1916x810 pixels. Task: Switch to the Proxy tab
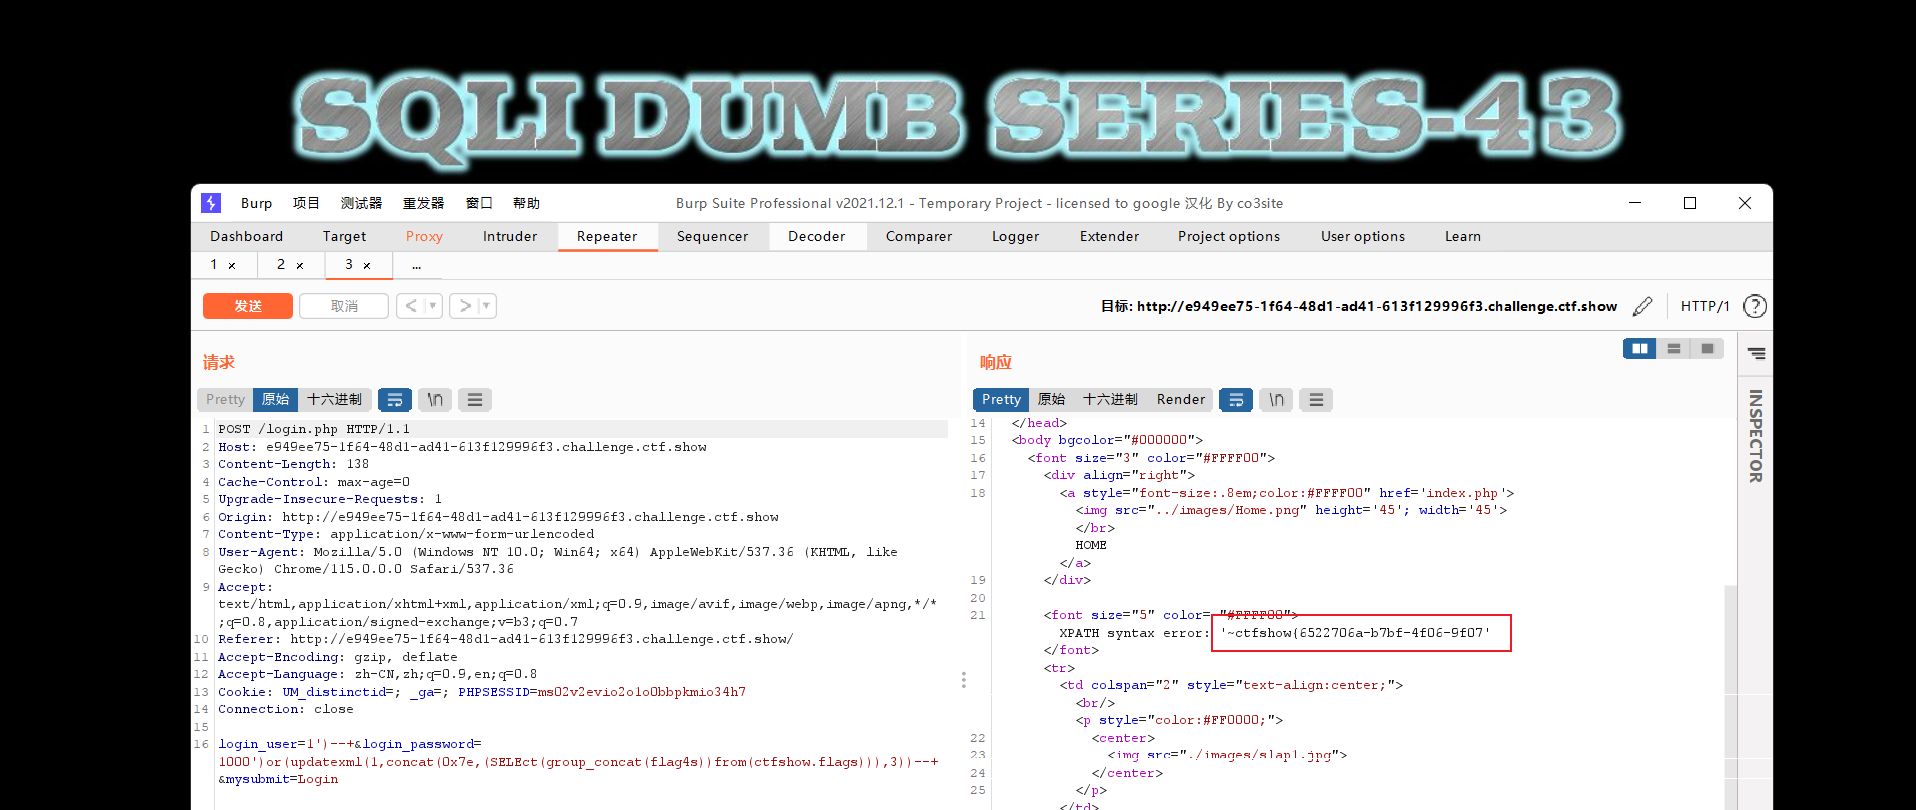point(424,237)
